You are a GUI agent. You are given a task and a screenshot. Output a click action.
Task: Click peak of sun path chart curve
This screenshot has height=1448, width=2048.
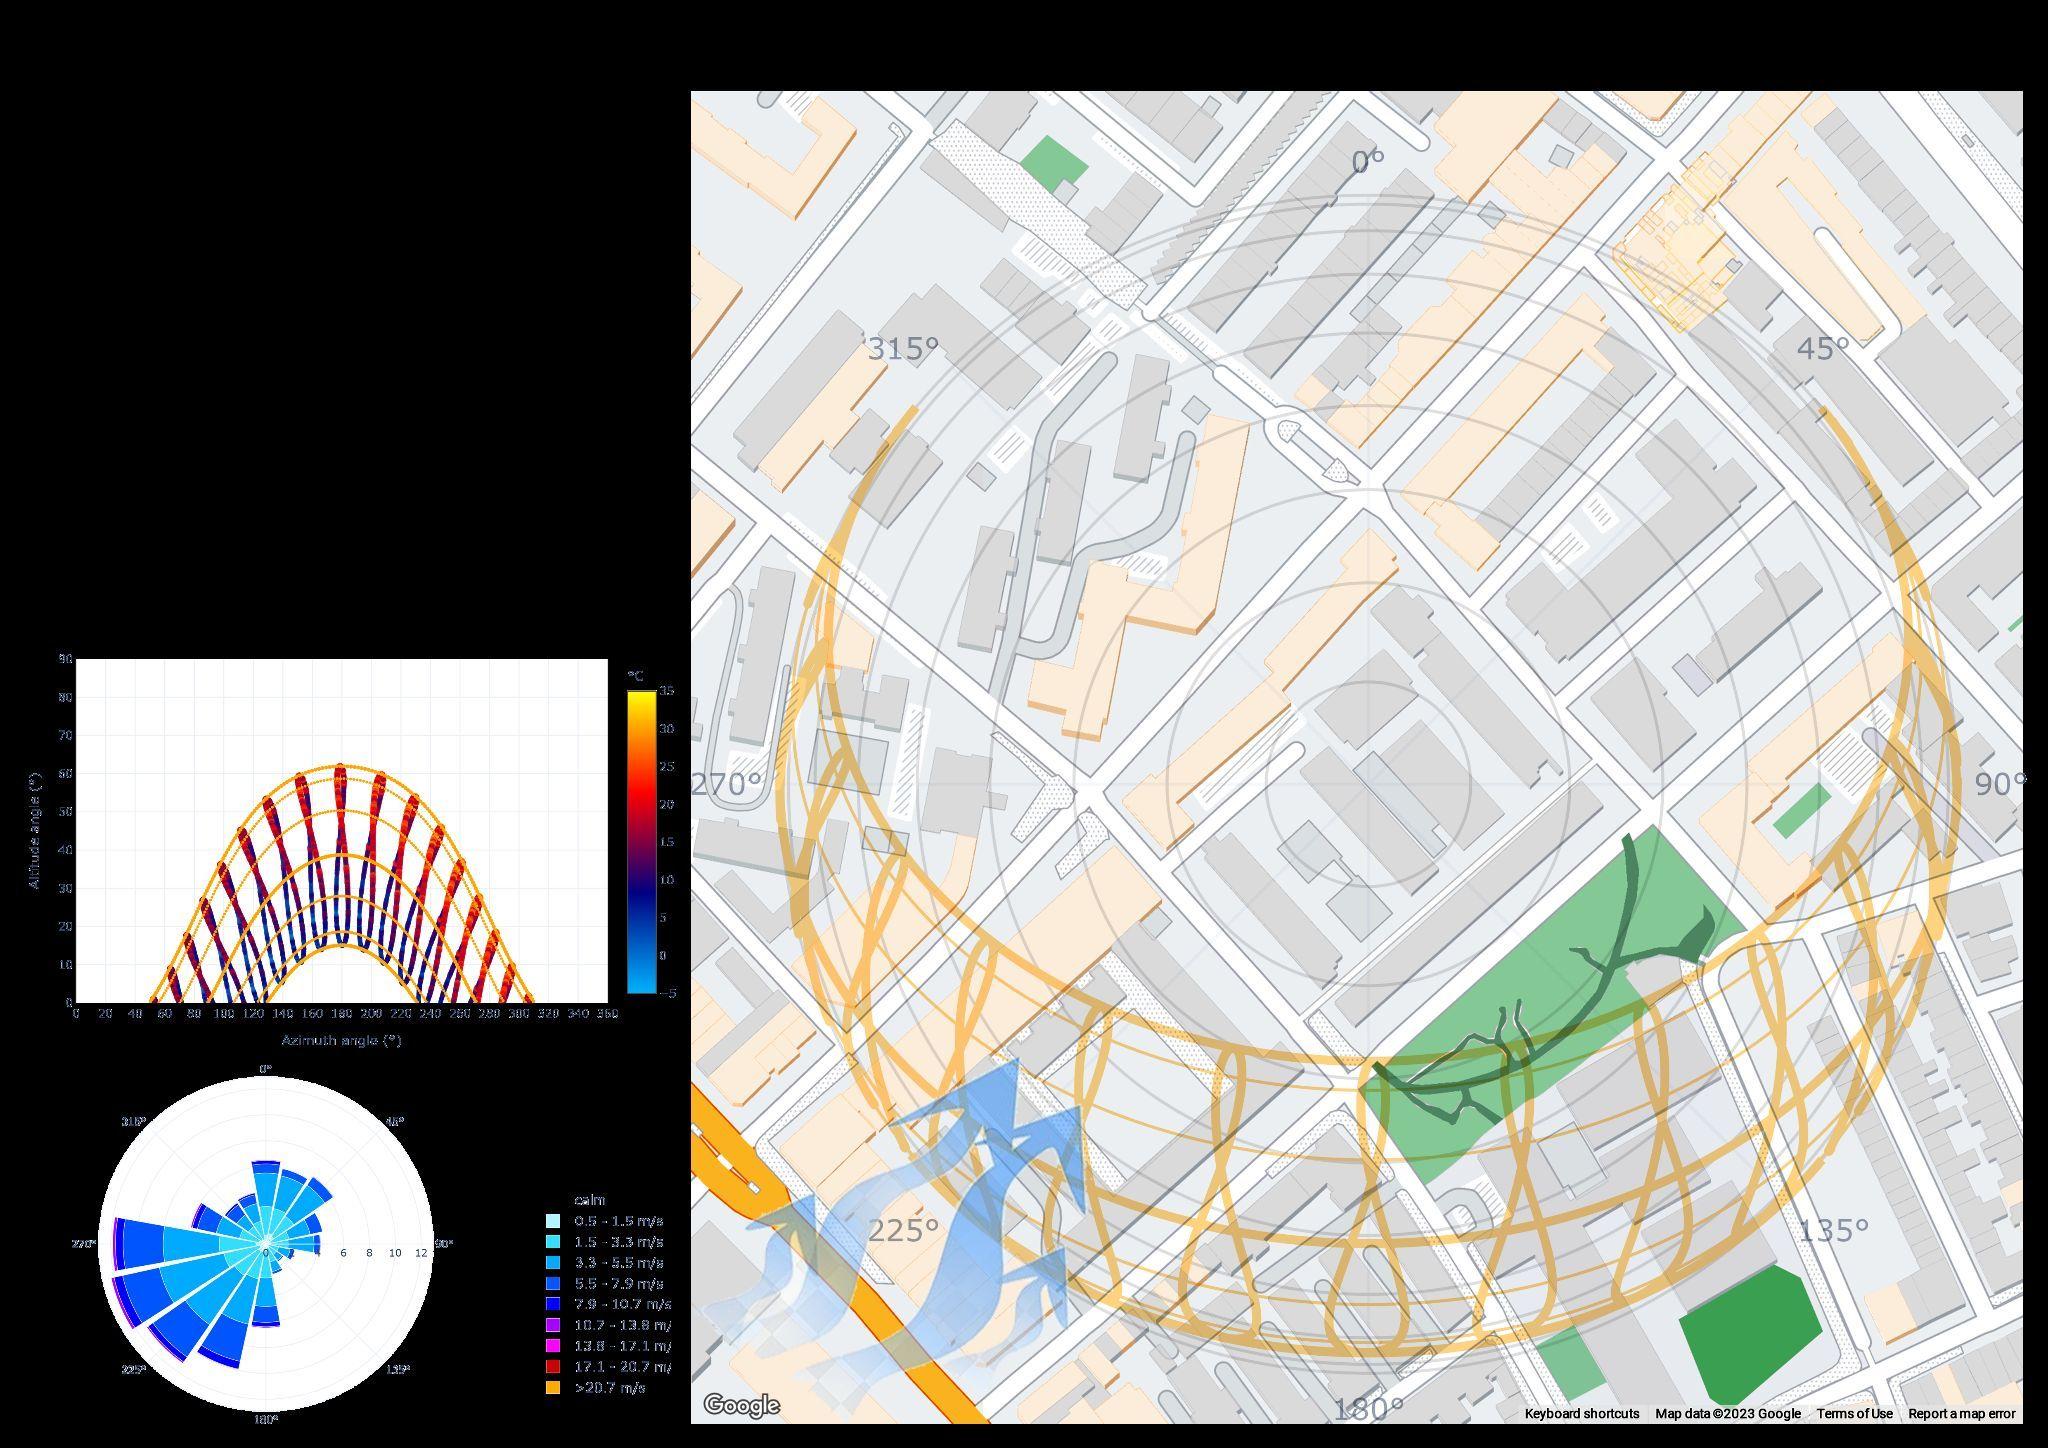341,767
